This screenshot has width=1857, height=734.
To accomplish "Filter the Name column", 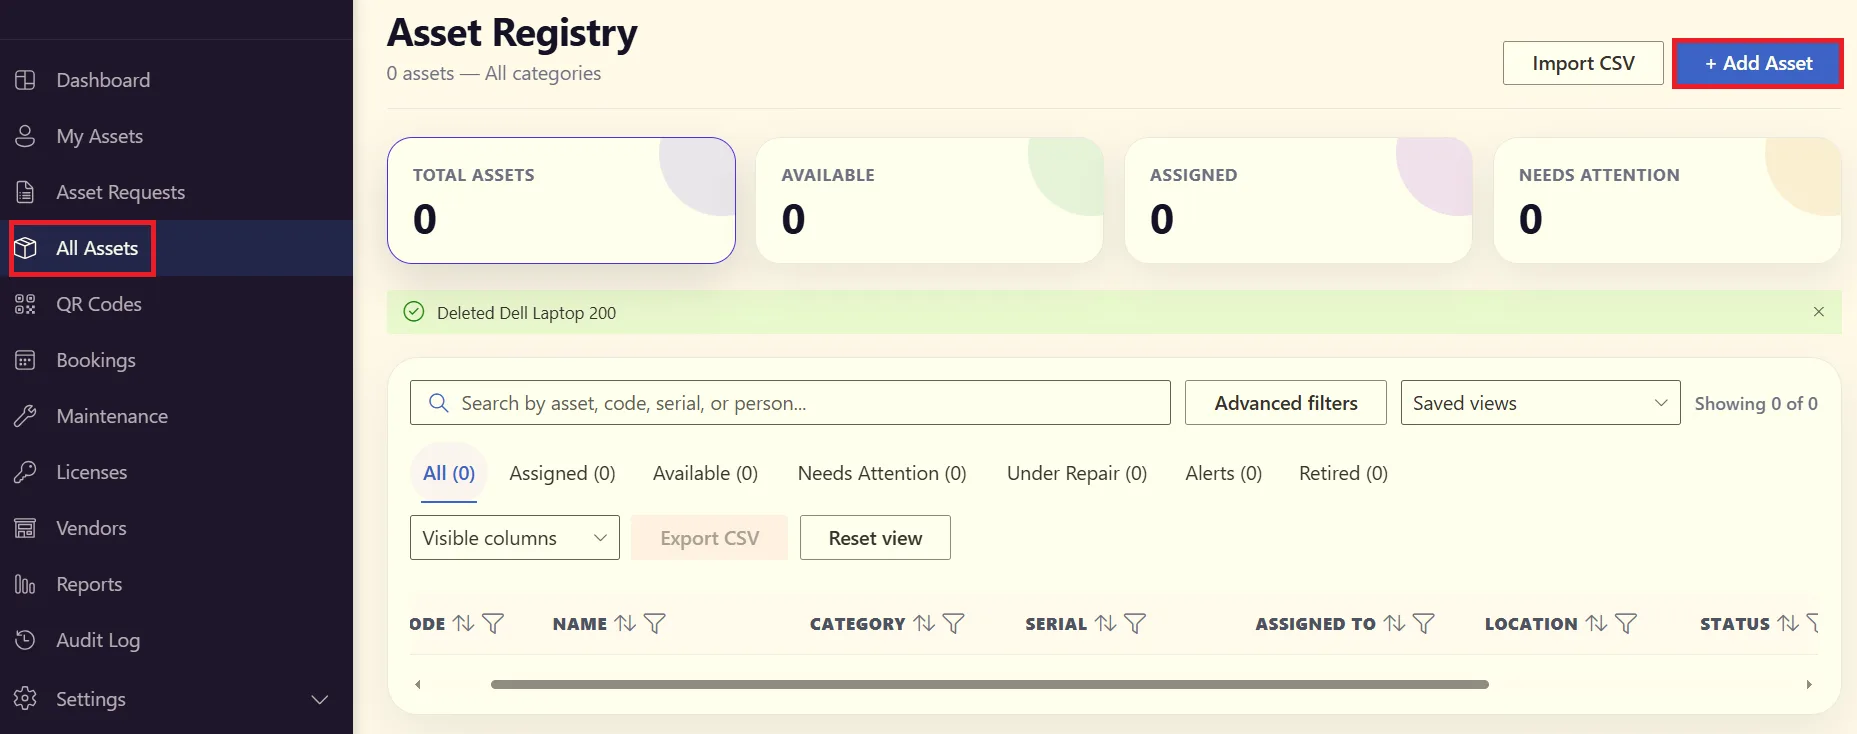I will pyautogui.click(x=655, y=624).
